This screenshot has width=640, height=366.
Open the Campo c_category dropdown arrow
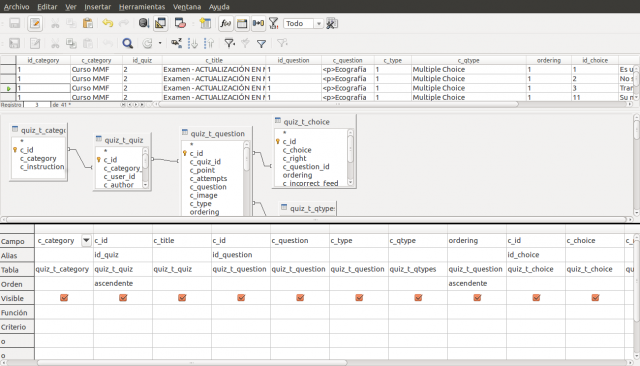click(x=87, y=240)
